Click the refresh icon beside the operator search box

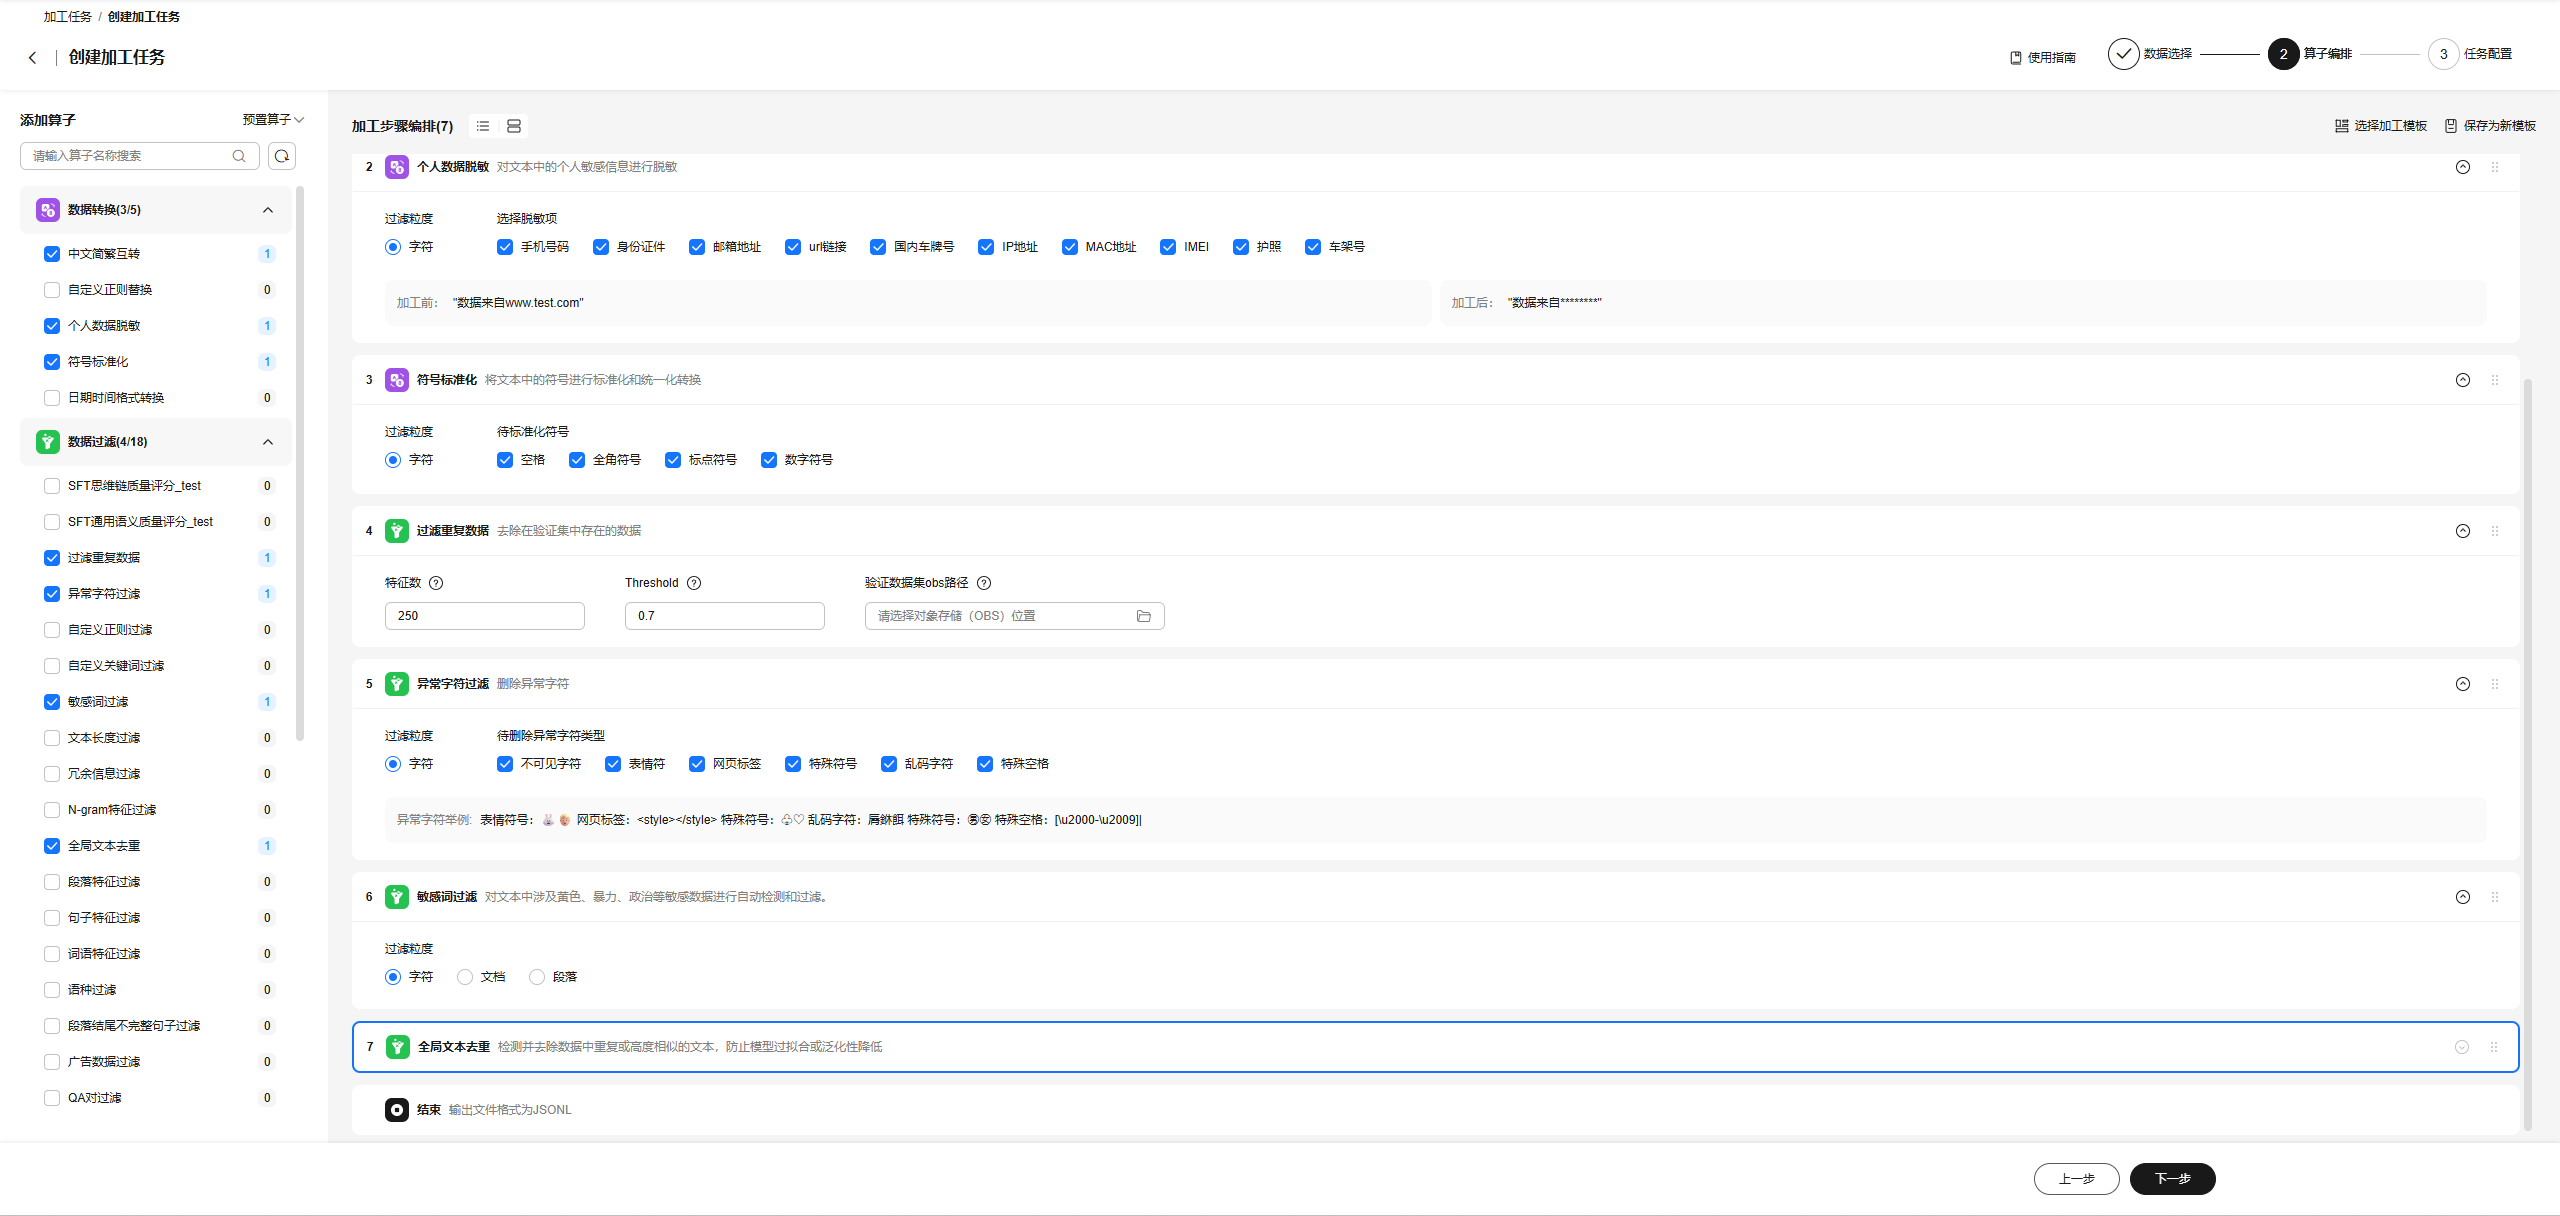(x=282, y=156)
